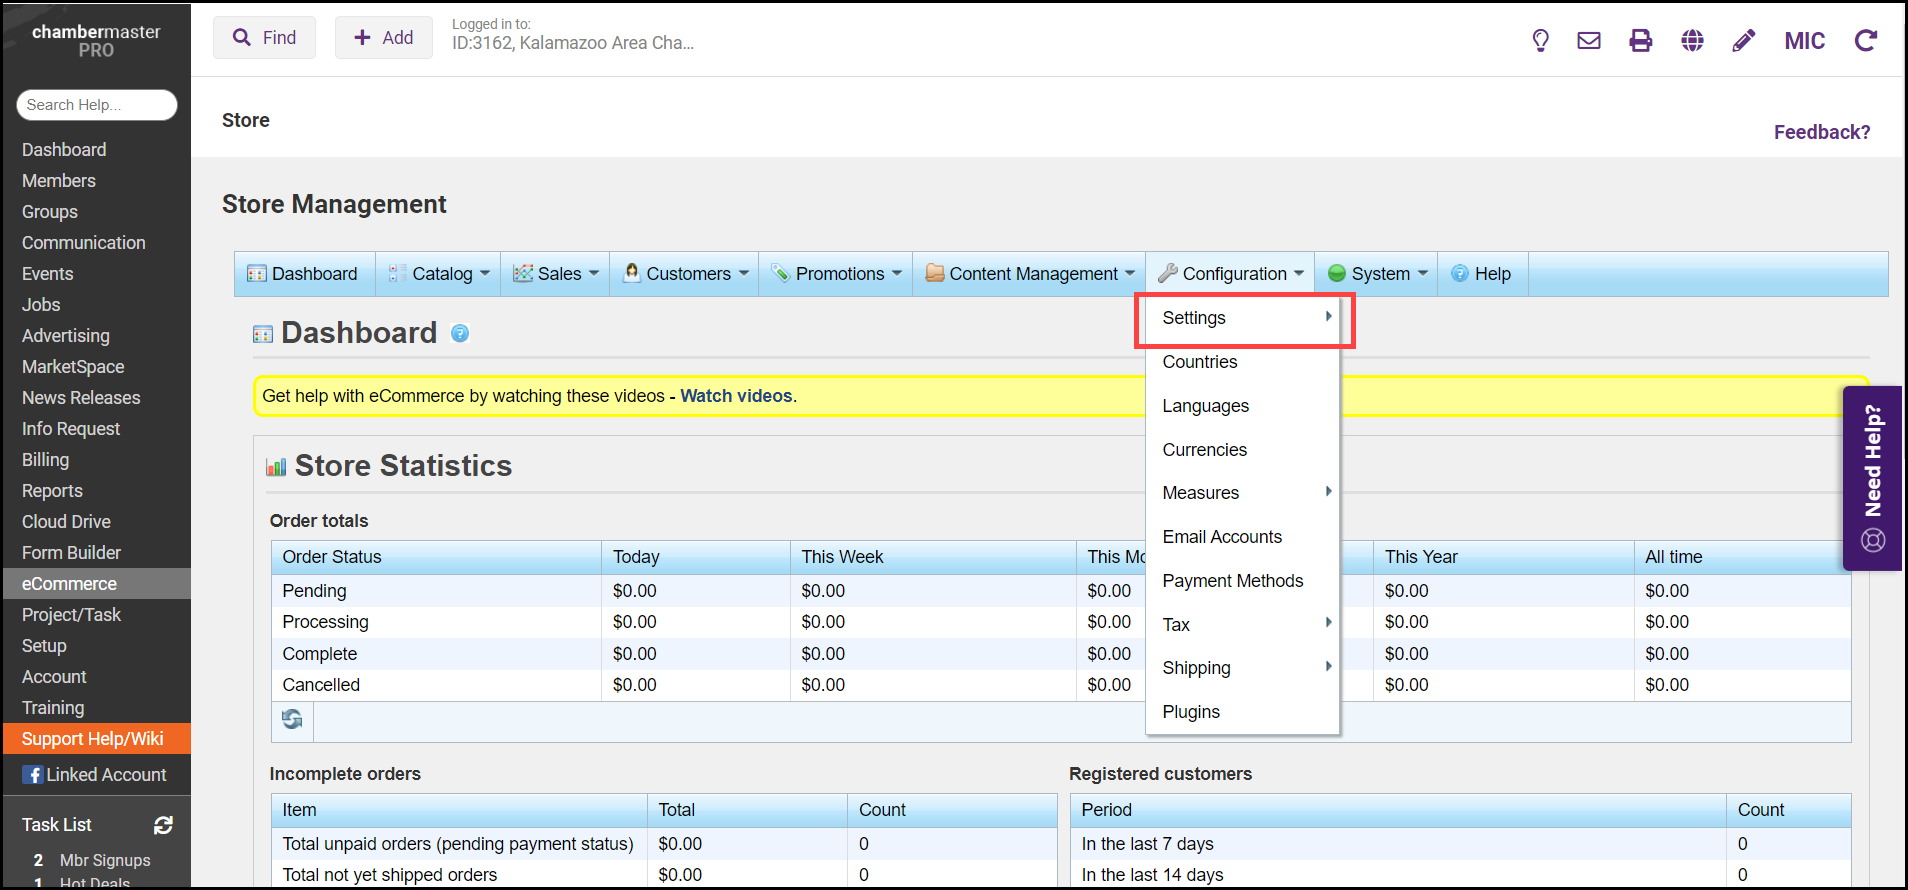This screenshot has height=890, width=1908.
Task: Click the Add button
Action: pyautogui.click(x=384, y=38)
